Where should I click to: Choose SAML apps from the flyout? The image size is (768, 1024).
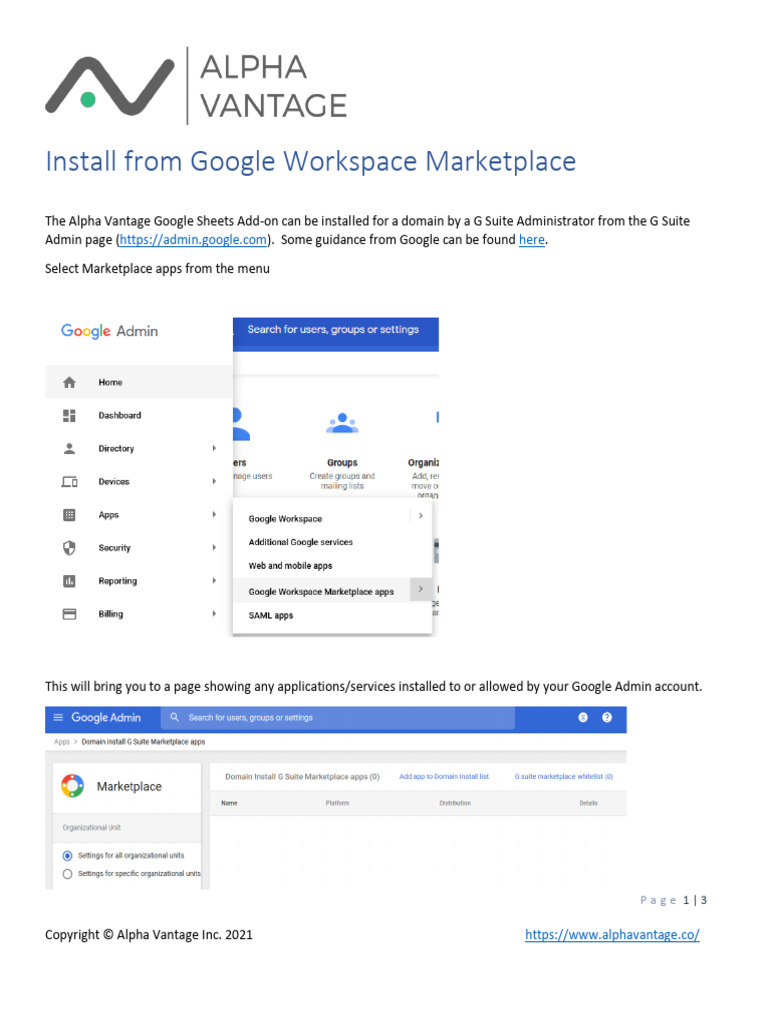coord(270,615)
